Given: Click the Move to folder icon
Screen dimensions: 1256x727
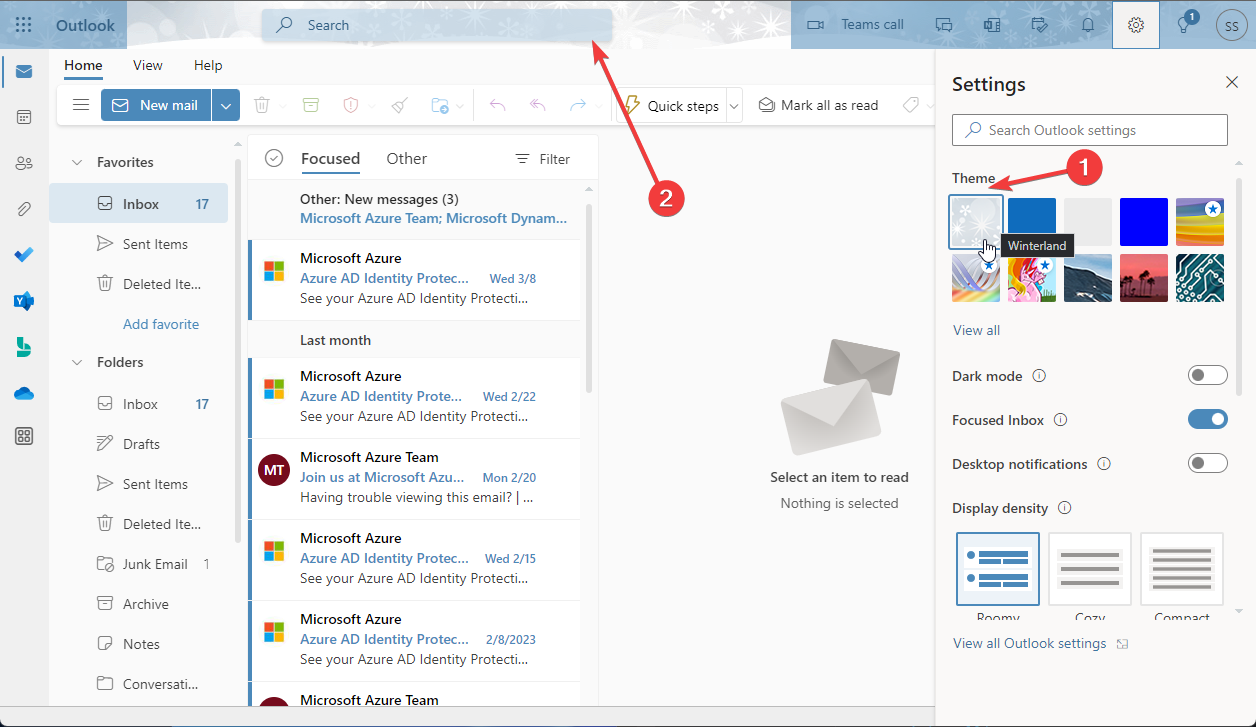Looking at the screenshot, I should 439,105.
